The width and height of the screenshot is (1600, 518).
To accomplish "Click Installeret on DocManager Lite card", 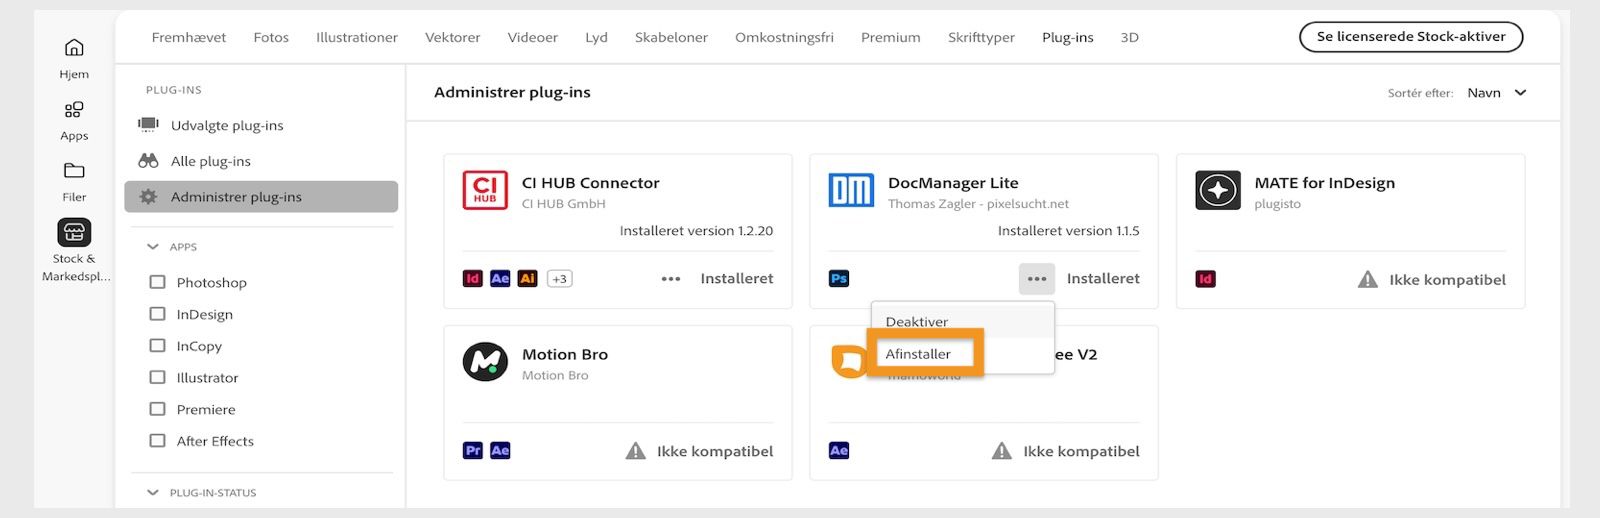I will click(1103, 279).
